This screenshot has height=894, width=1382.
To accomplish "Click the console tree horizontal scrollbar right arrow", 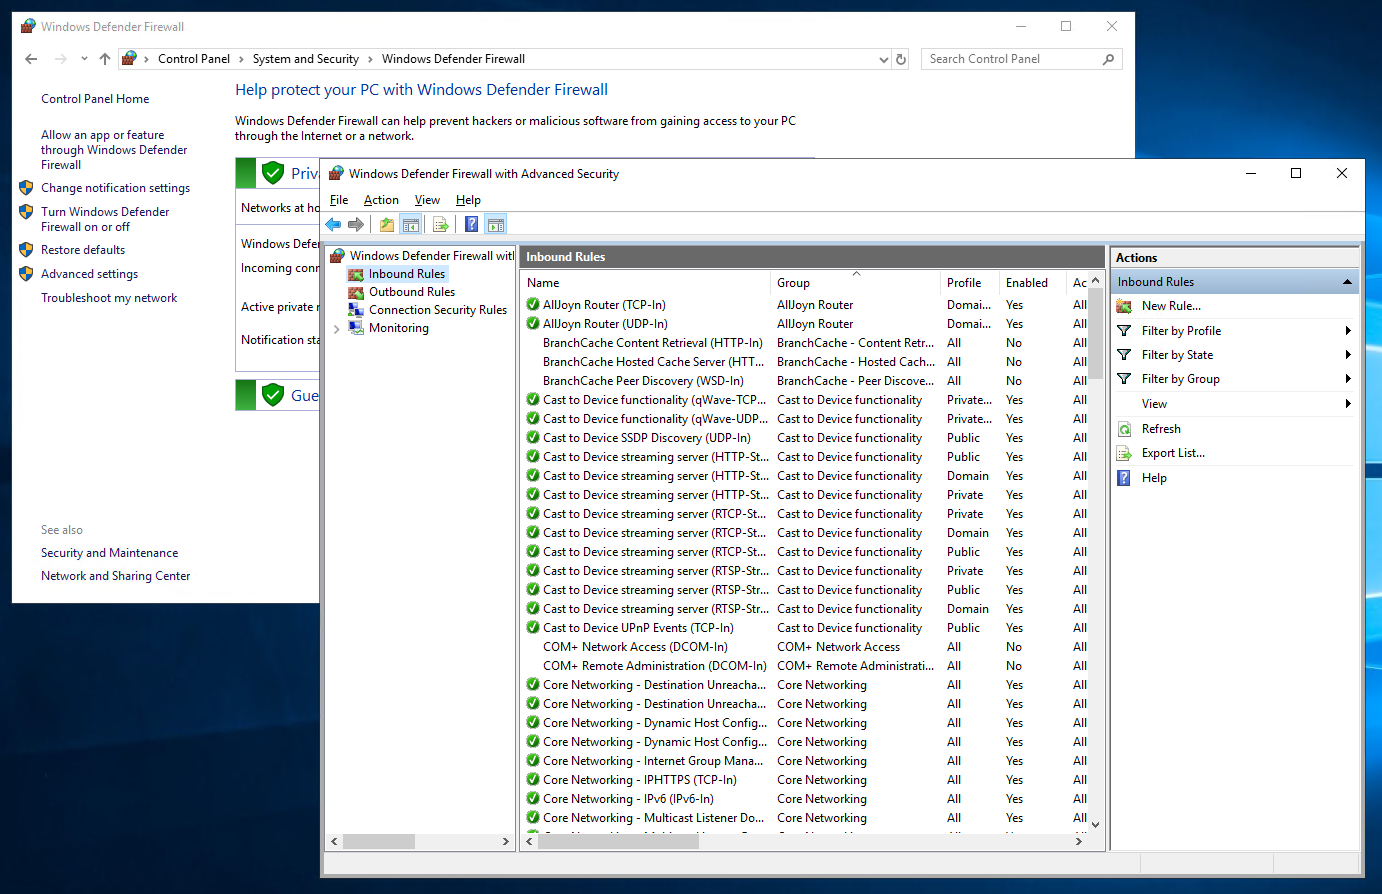I will 505,842.
